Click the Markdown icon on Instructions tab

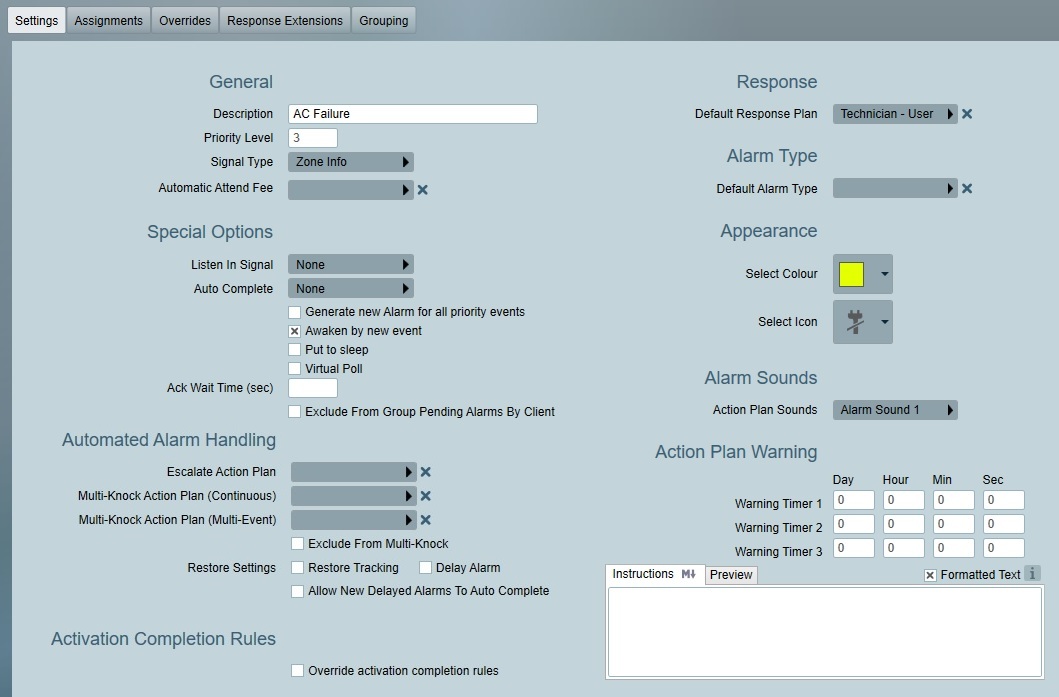click(x=688, y=574)
